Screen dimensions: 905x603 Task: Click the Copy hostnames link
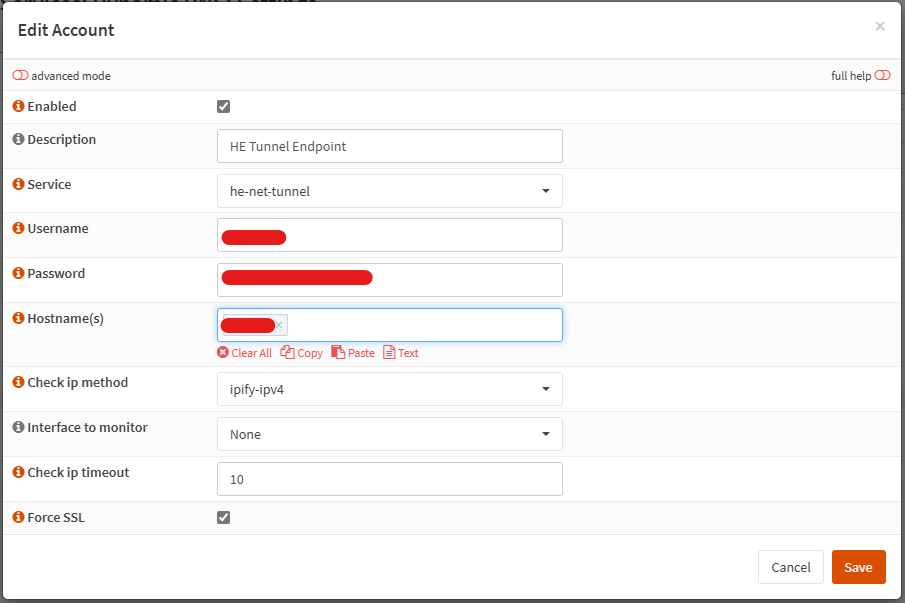point(302,353)
